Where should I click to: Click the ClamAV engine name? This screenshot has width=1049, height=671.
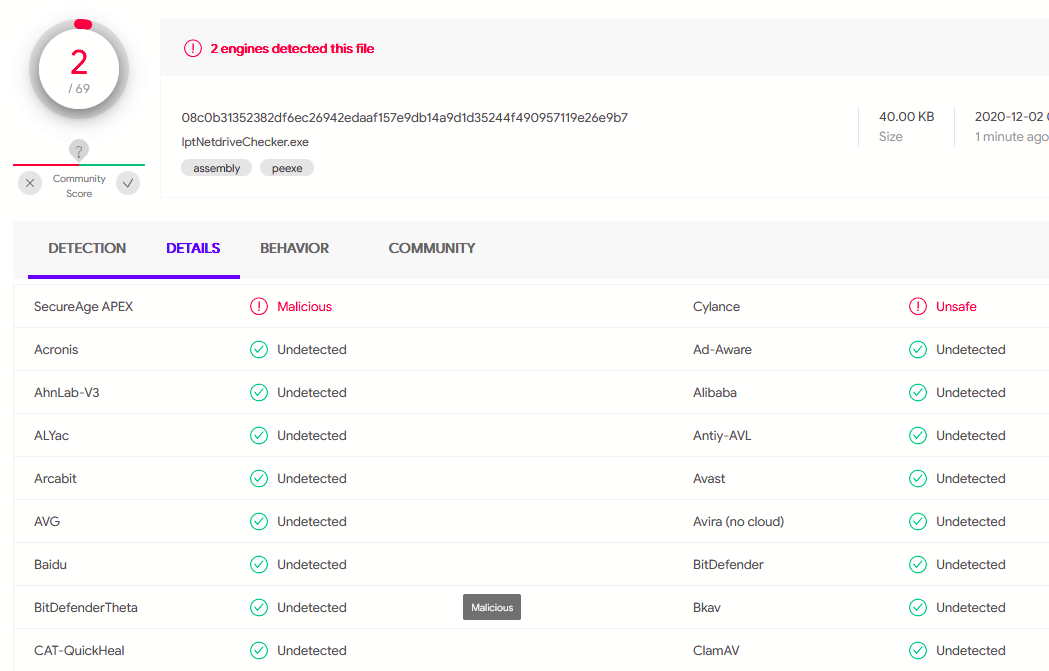coord(717,650)
